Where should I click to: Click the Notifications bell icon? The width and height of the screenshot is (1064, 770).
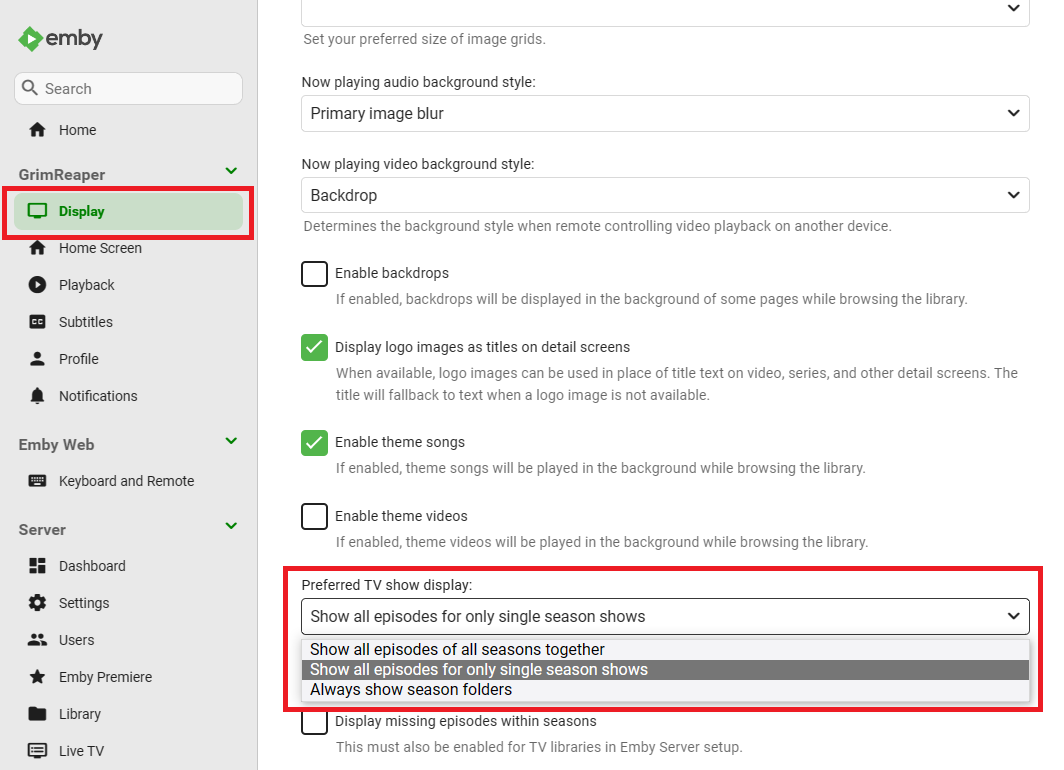coord(38,396)
